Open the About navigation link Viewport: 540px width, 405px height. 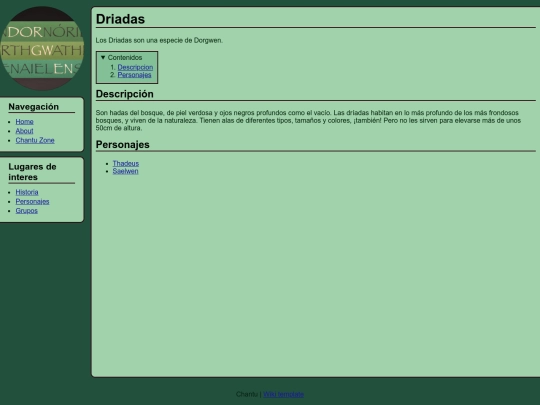[x=24, y=131]
